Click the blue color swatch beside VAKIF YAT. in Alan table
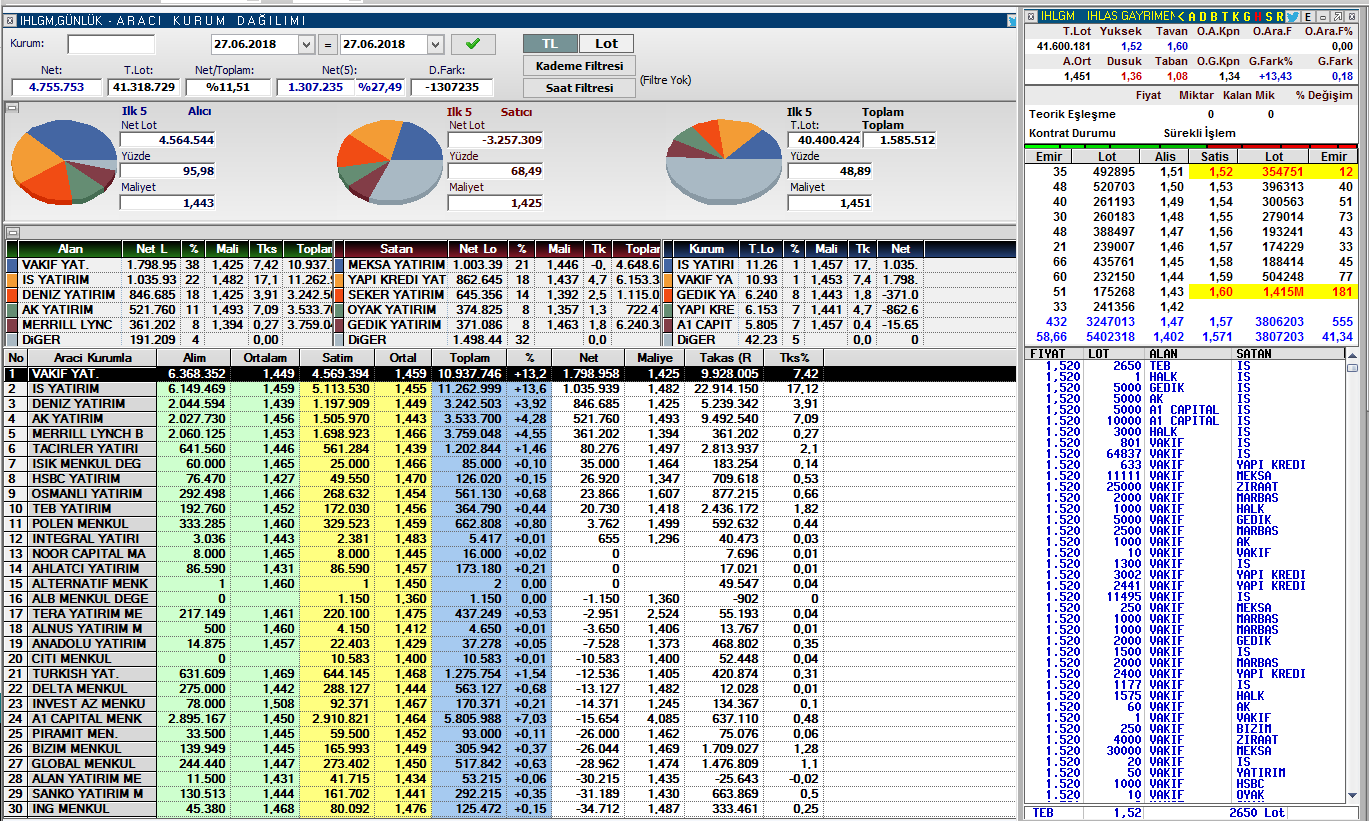Screen dimensions: 1369x821 point(12,265)
